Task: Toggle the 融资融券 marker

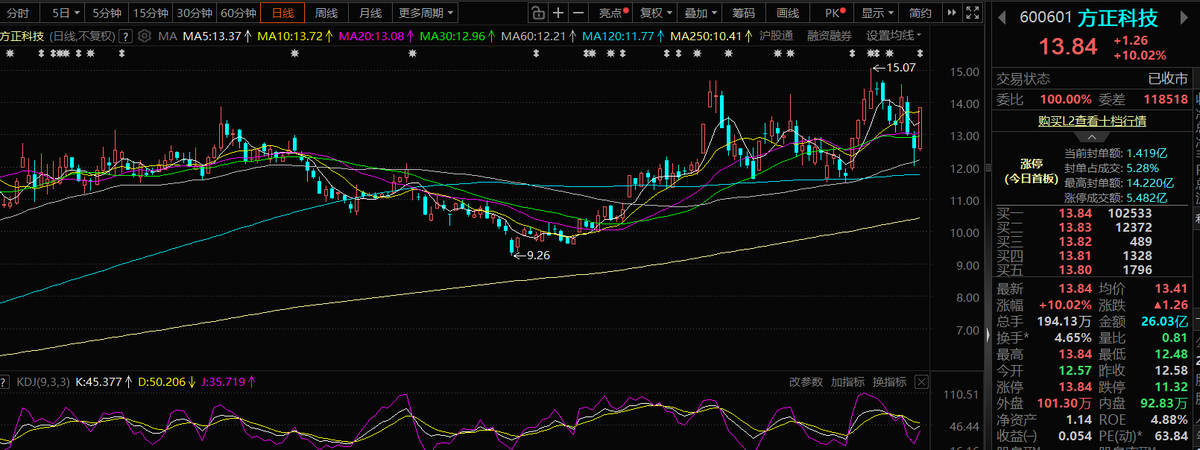Action: 829,35
